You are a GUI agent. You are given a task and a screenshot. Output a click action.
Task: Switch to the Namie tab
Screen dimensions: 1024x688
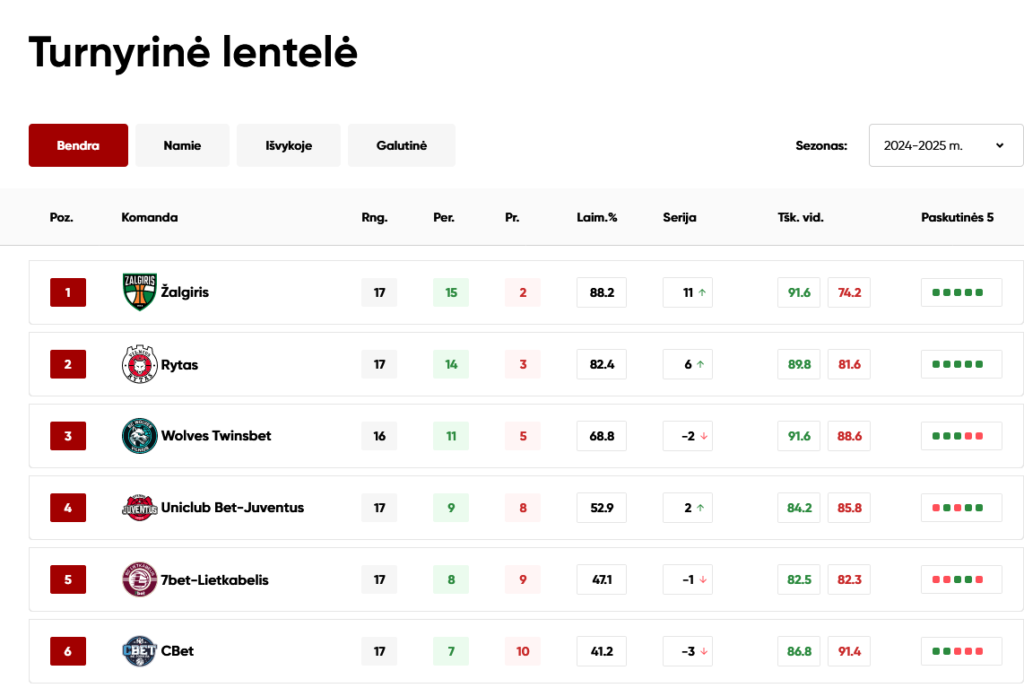(x=182, y=146)
